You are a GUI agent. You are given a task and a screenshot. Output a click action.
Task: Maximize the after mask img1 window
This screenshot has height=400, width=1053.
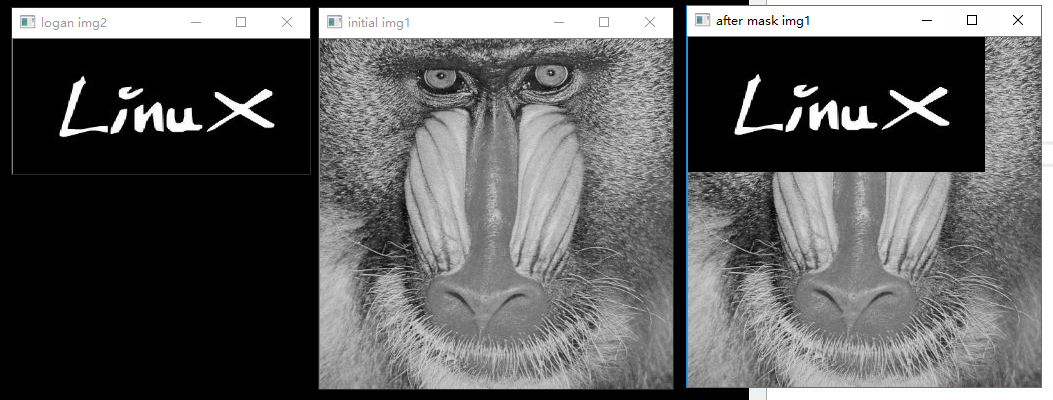pyautogui.click(x=972, y=20)
